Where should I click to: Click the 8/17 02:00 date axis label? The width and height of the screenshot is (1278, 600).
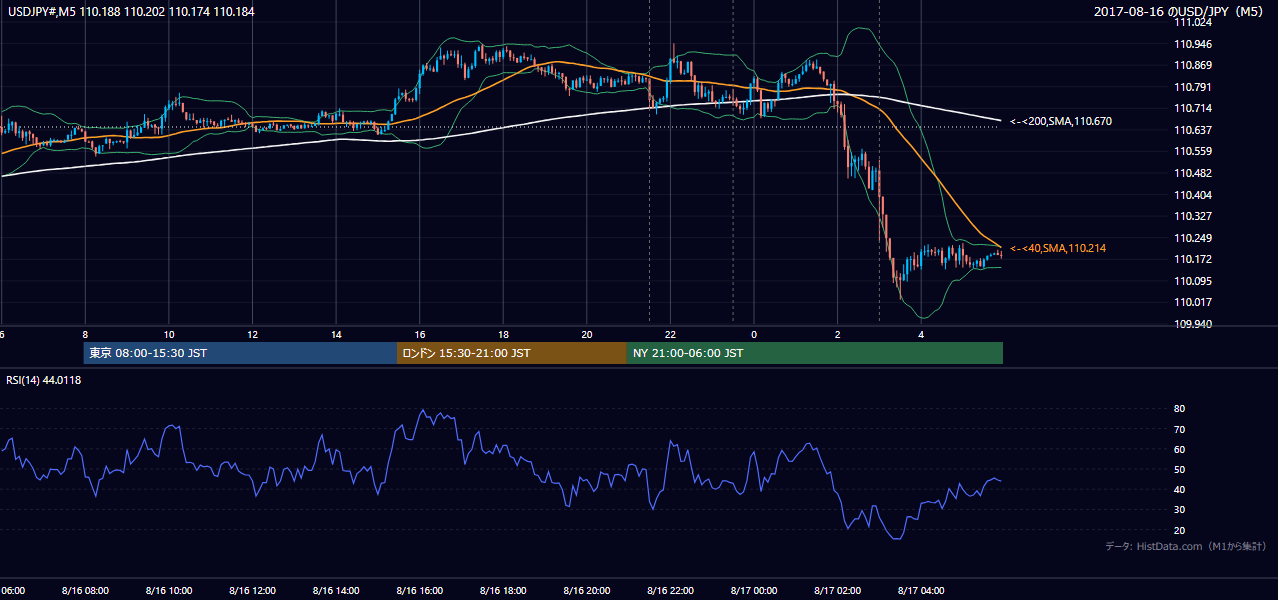tap(838, 591)
